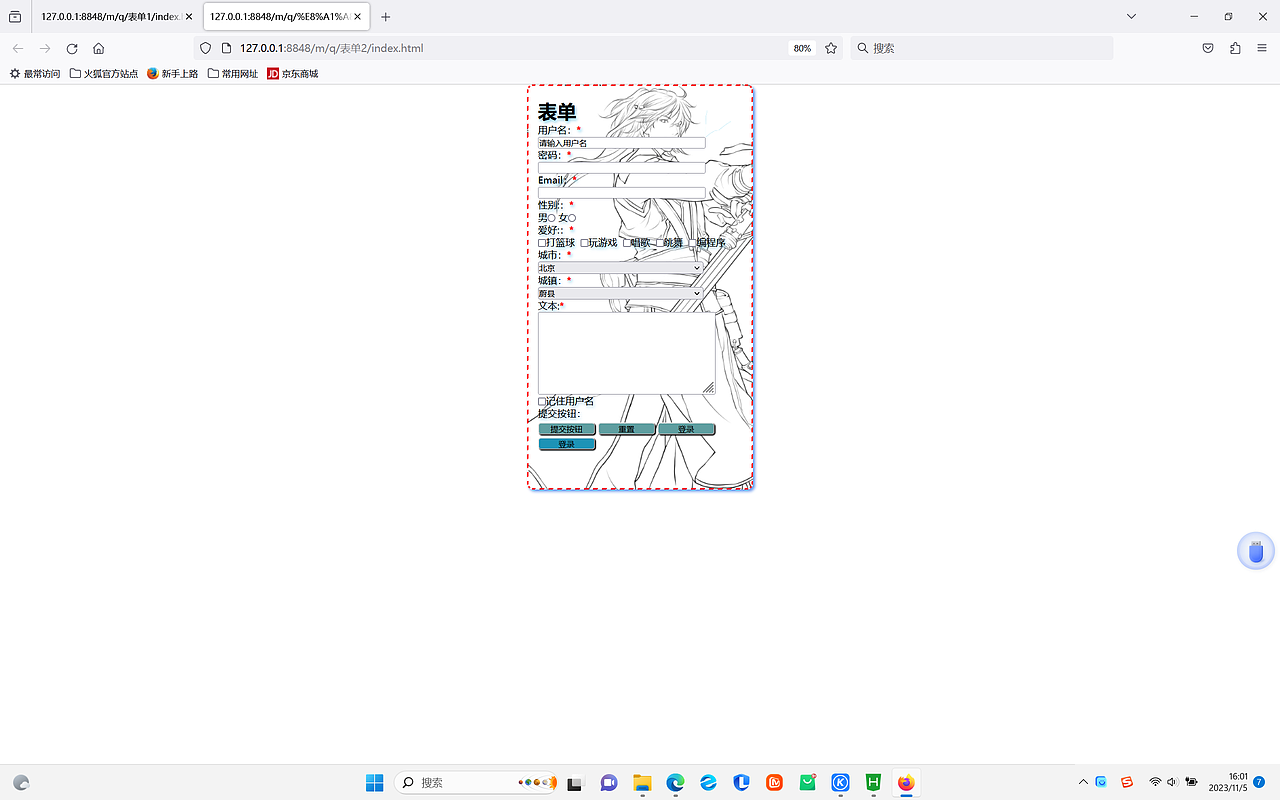1280x800 pixels.
Task: Open the 京东商城 bookmark icon
Action: 271,72
